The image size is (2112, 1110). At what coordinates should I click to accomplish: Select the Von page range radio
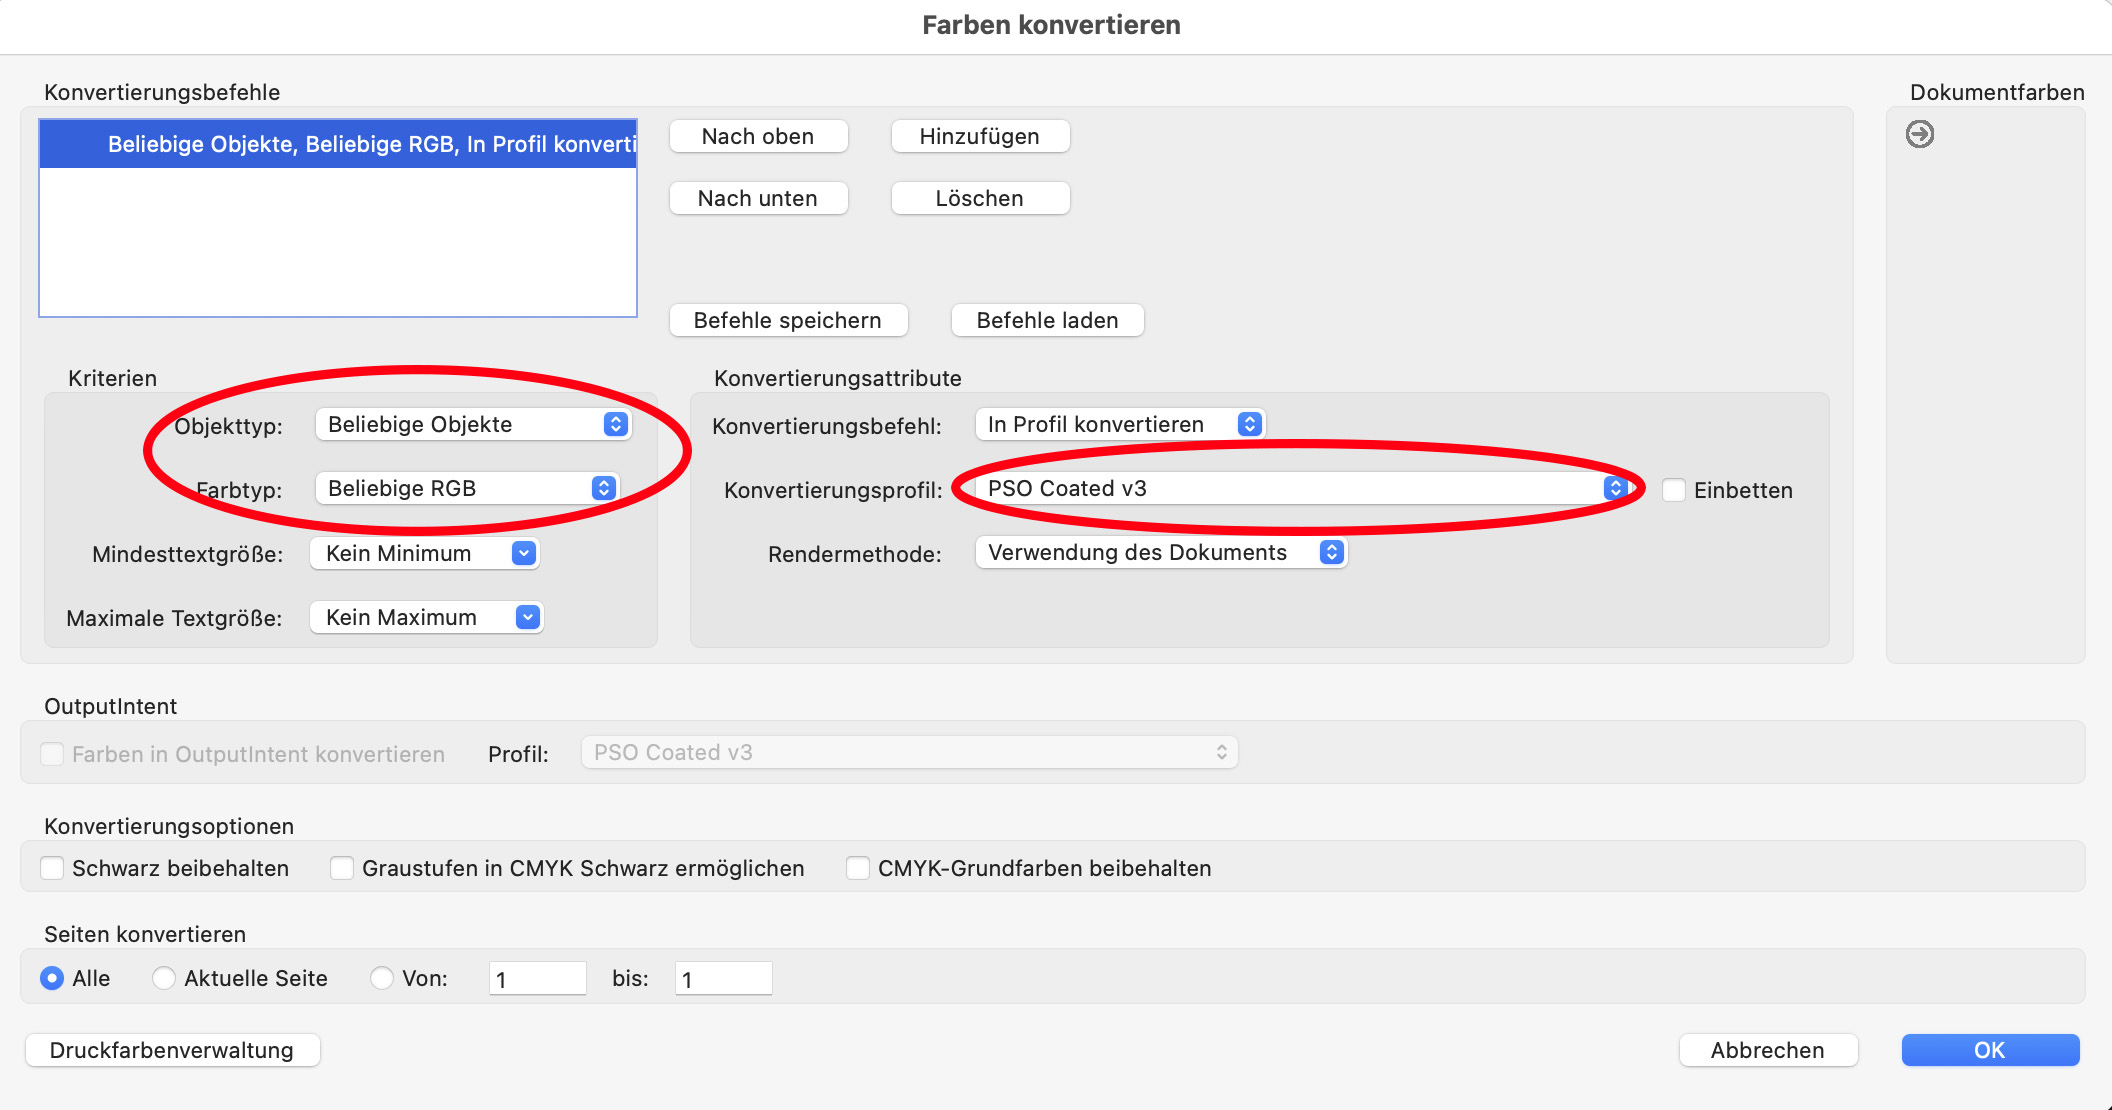tap(381, 978)
